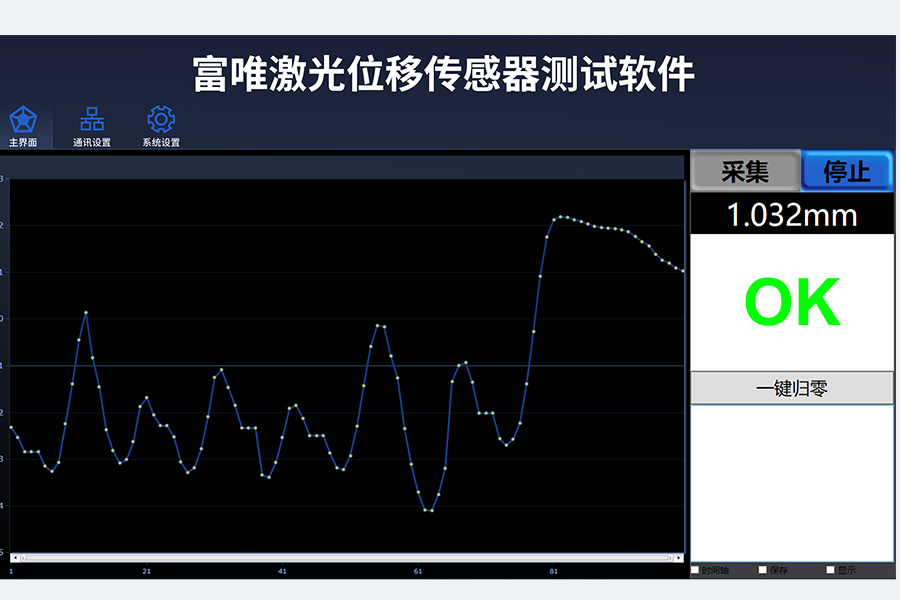
Task: Click x-axis label 41
Action: [x=282, y=571]
